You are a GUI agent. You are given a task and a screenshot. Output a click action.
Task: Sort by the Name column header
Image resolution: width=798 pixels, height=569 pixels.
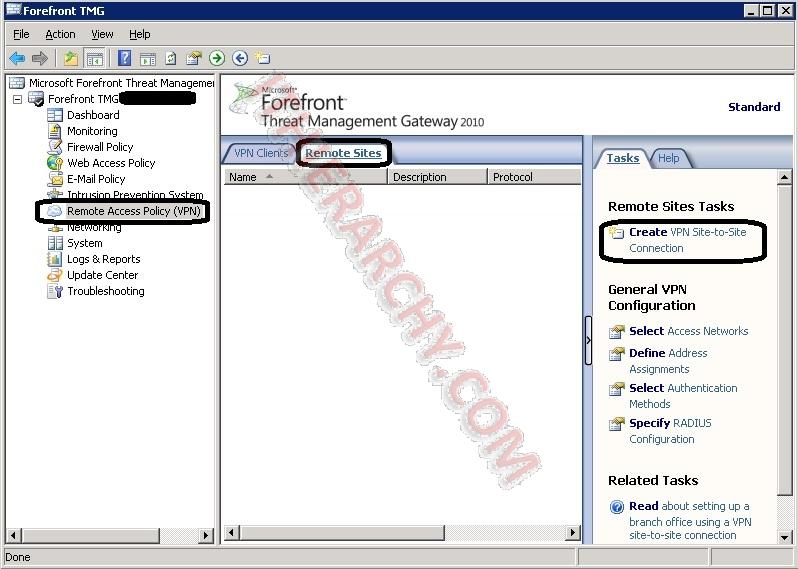coord(305,177)
